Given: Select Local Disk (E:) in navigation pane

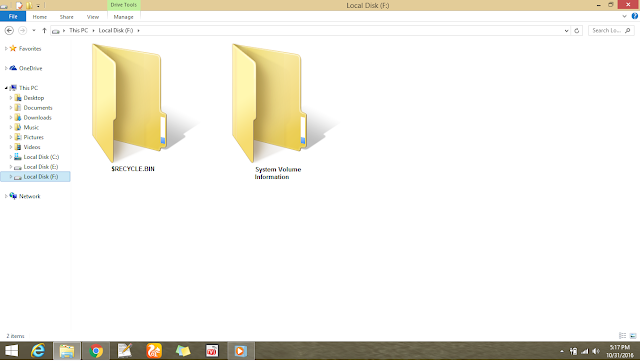Looking at the screenshot, I should [x=41, y=167].
